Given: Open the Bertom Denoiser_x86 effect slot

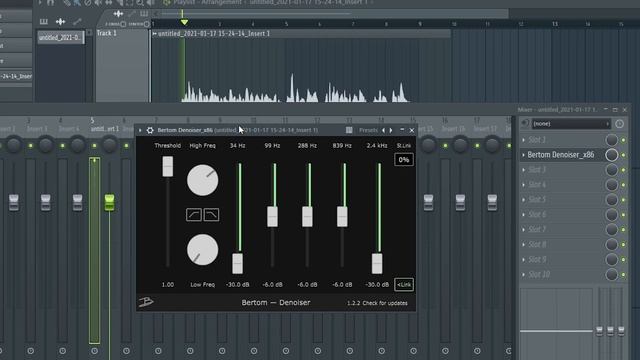Looking at the screenshot, I should [561, 155].
